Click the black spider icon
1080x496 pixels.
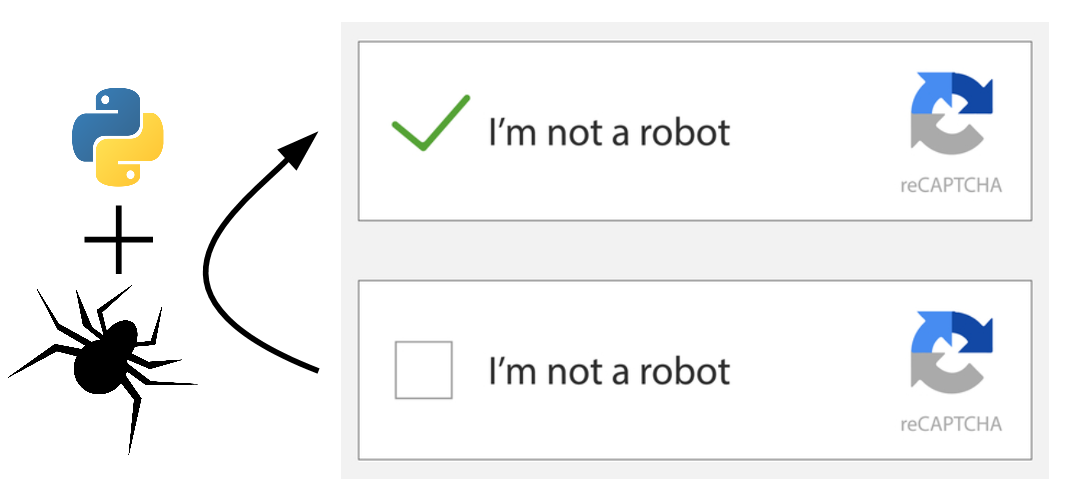103,369
